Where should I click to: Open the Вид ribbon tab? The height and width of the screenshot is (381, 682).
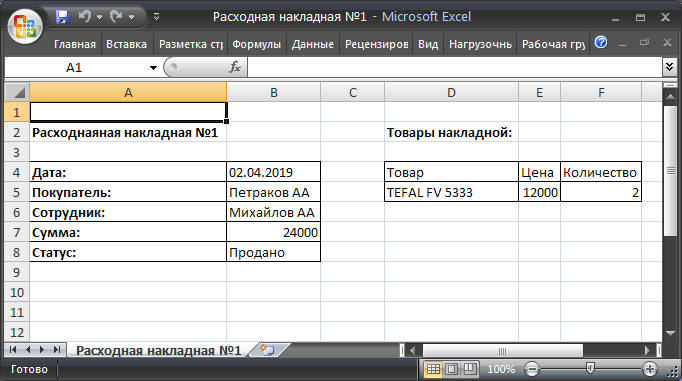[x=428, y=44]
